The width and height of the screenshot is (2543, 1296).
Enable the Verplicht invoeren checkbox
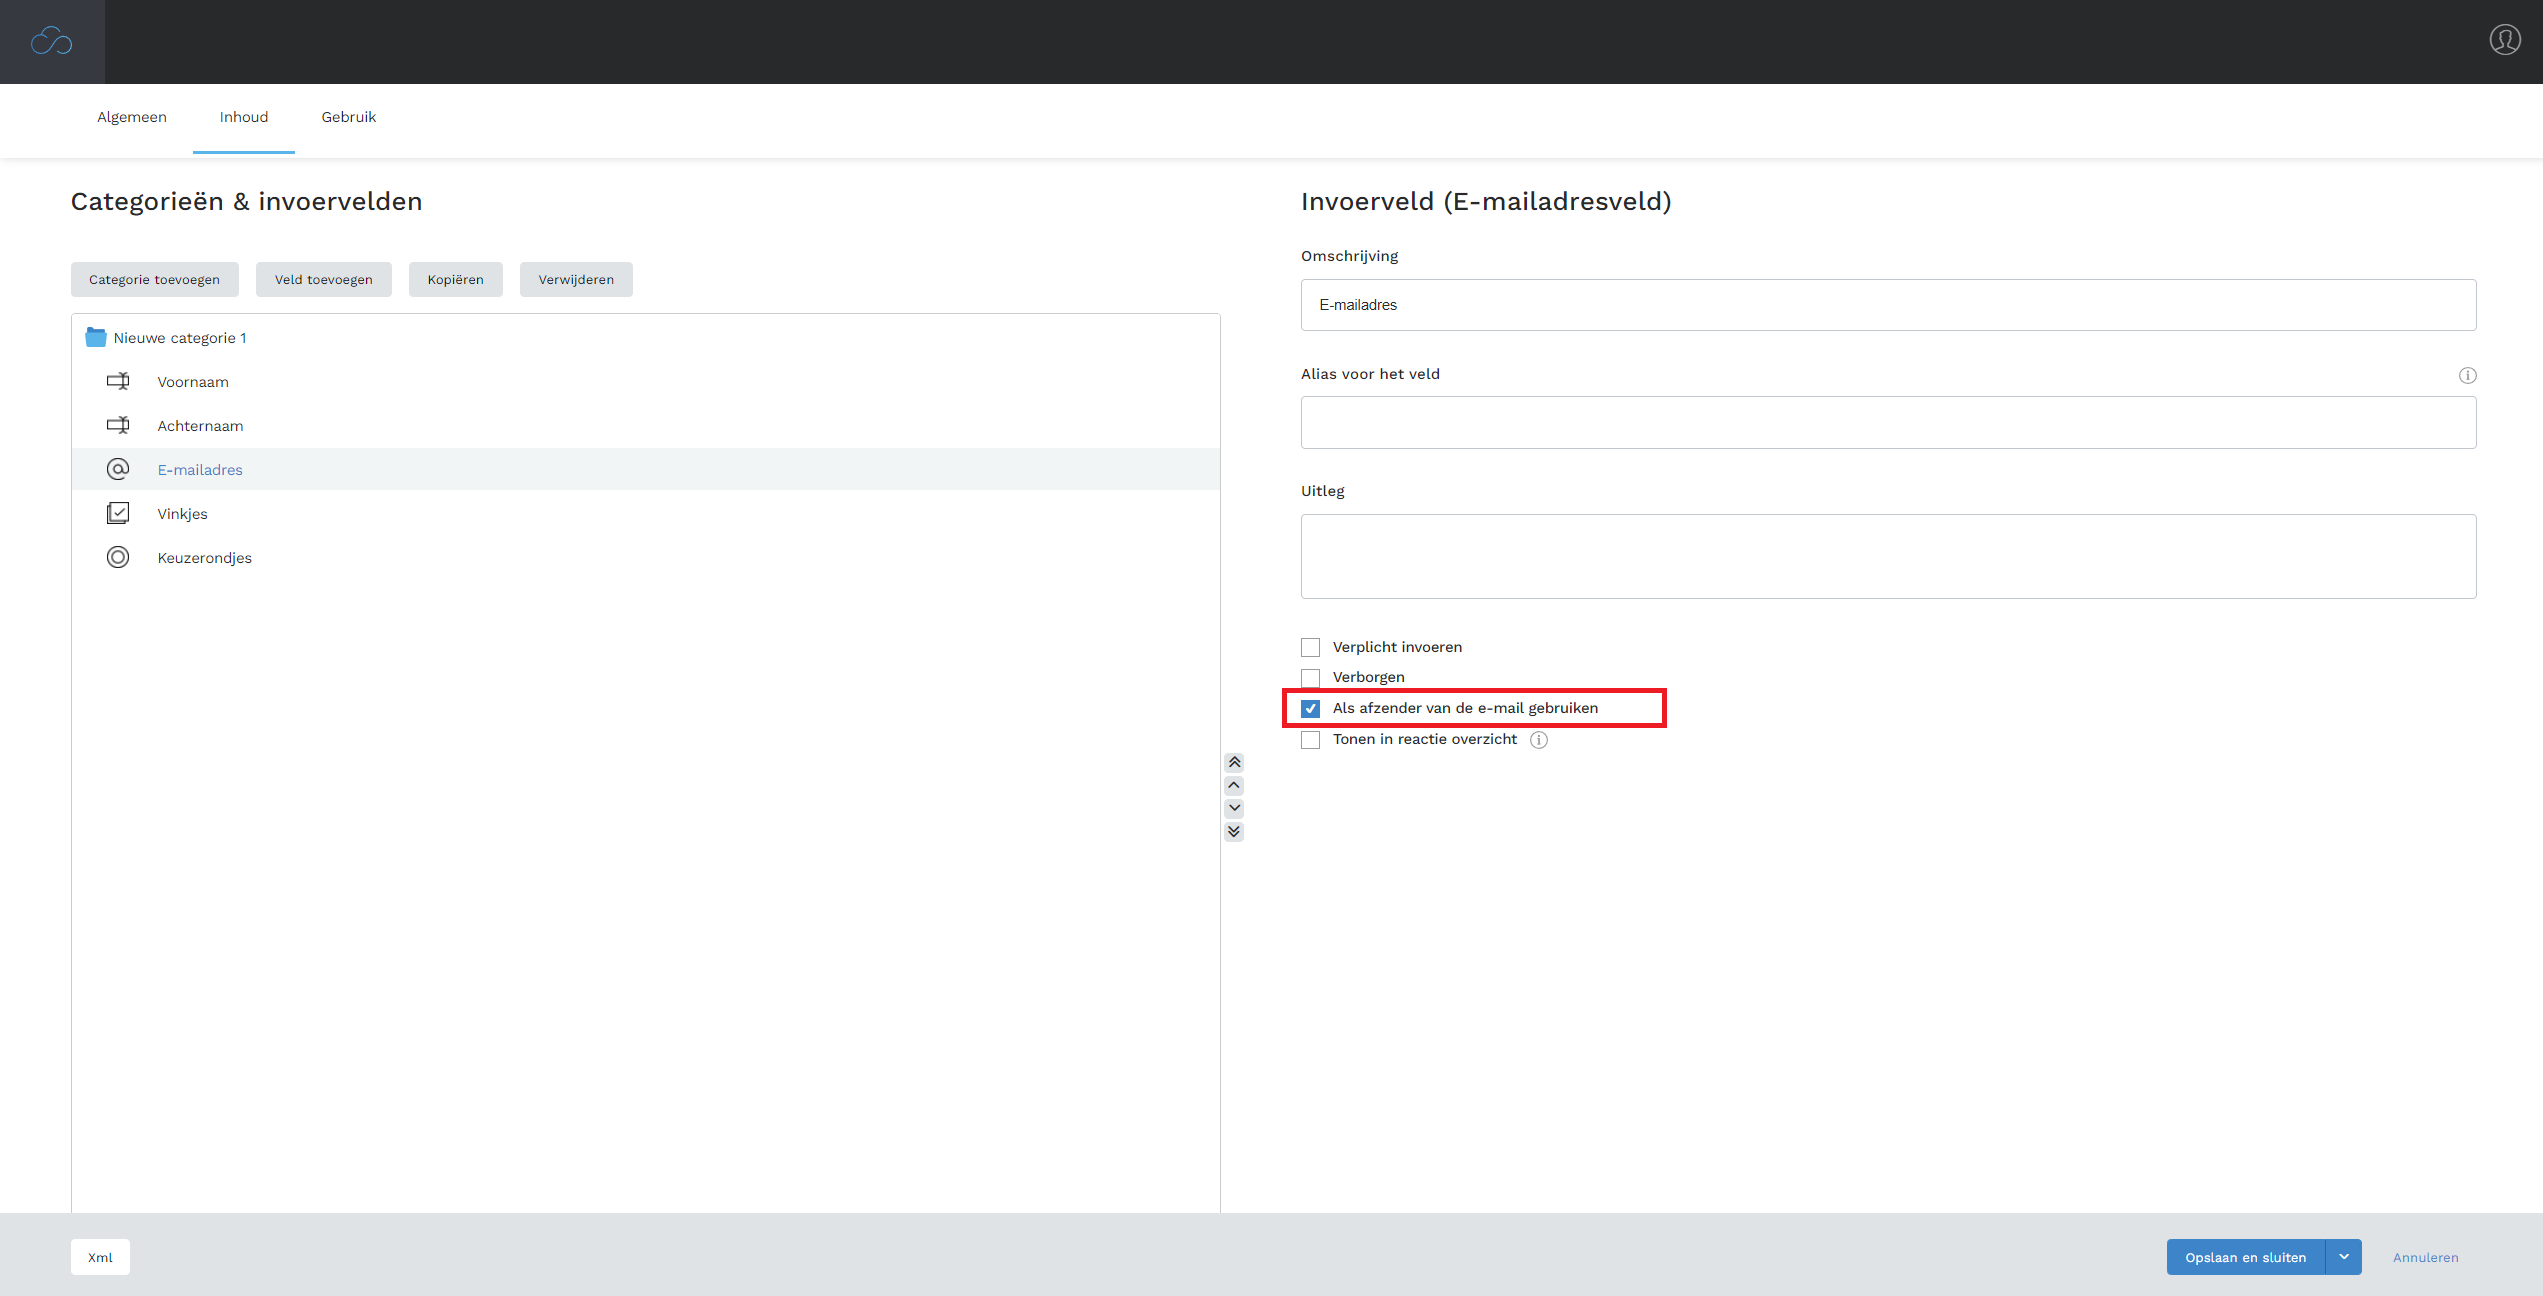pyautogui.click(x=1310, y=647)
